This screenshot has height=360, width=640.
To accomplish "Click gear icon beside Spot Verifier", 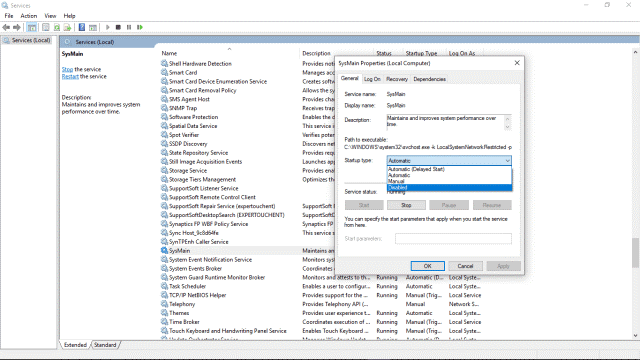I will 164,135.
